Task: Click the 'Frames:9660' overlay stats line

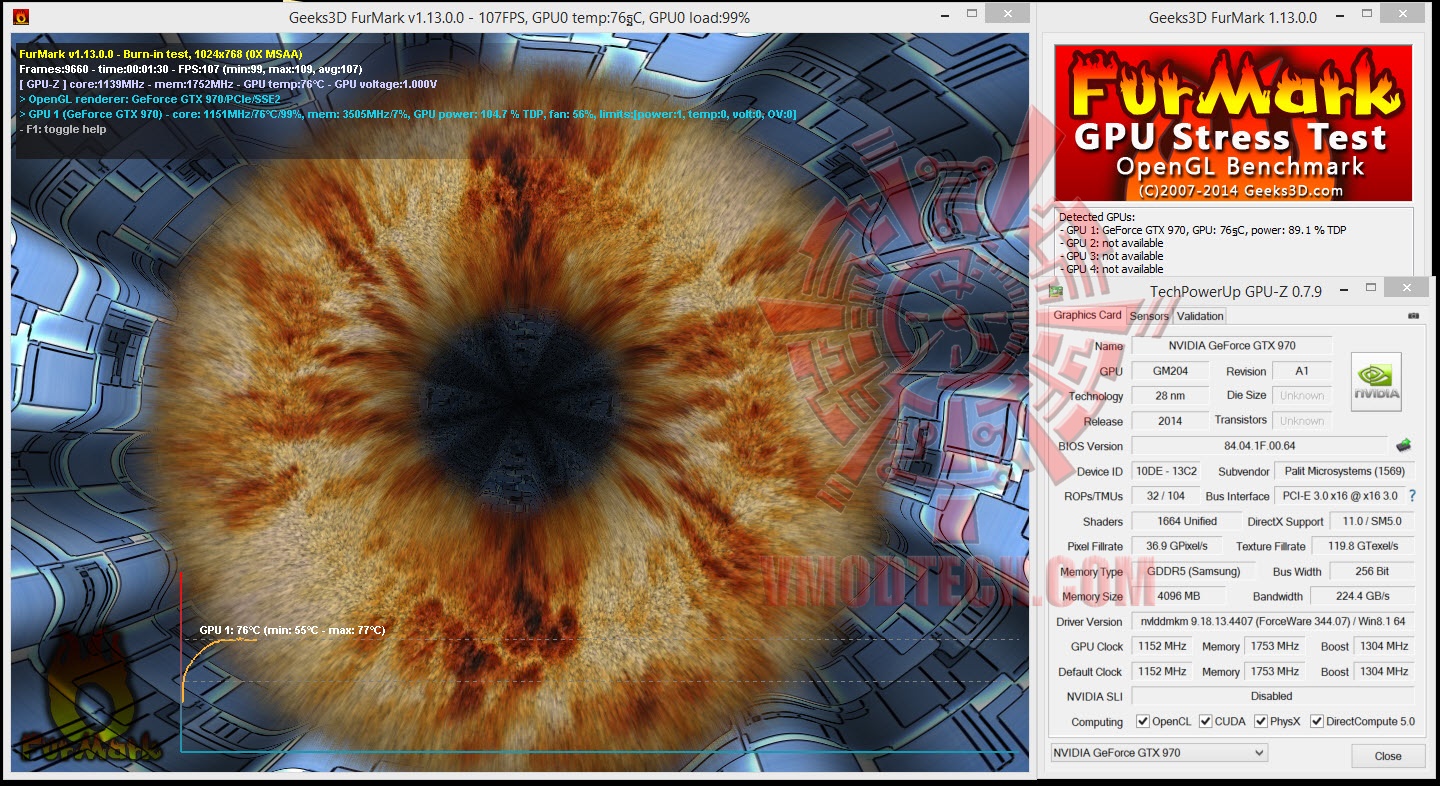Action: pyautogui.click(x=191, y=69)
